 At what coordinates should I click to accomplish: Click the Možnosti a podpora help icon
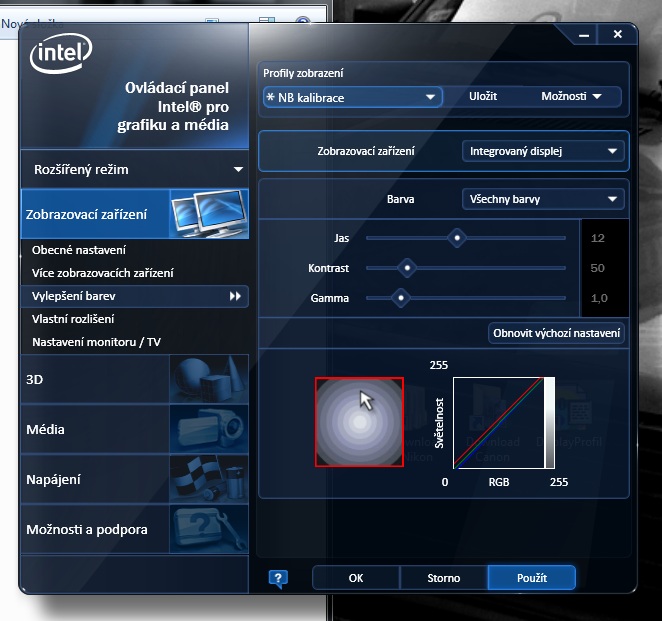208,529
